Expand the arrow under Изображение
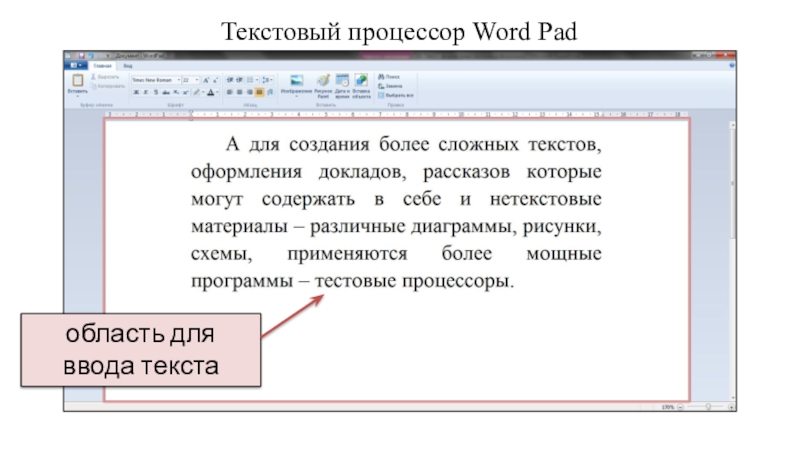The width and height of the screenshot is (800, 450). point(296,96)
